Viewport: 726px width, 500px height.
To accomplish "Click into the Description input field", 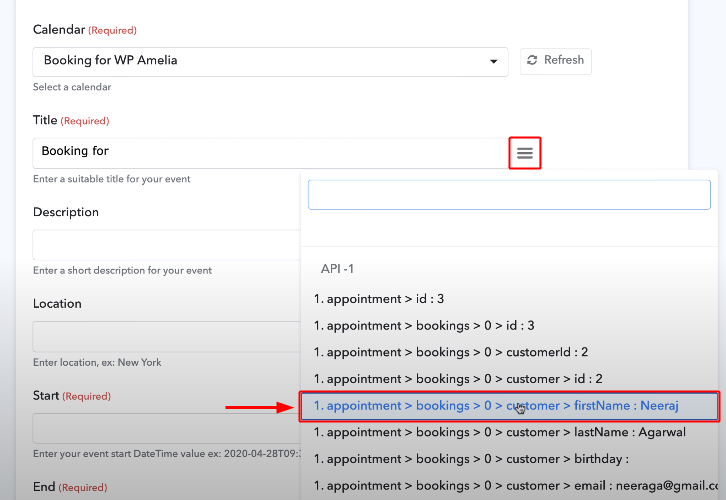I will coord(165,245).
